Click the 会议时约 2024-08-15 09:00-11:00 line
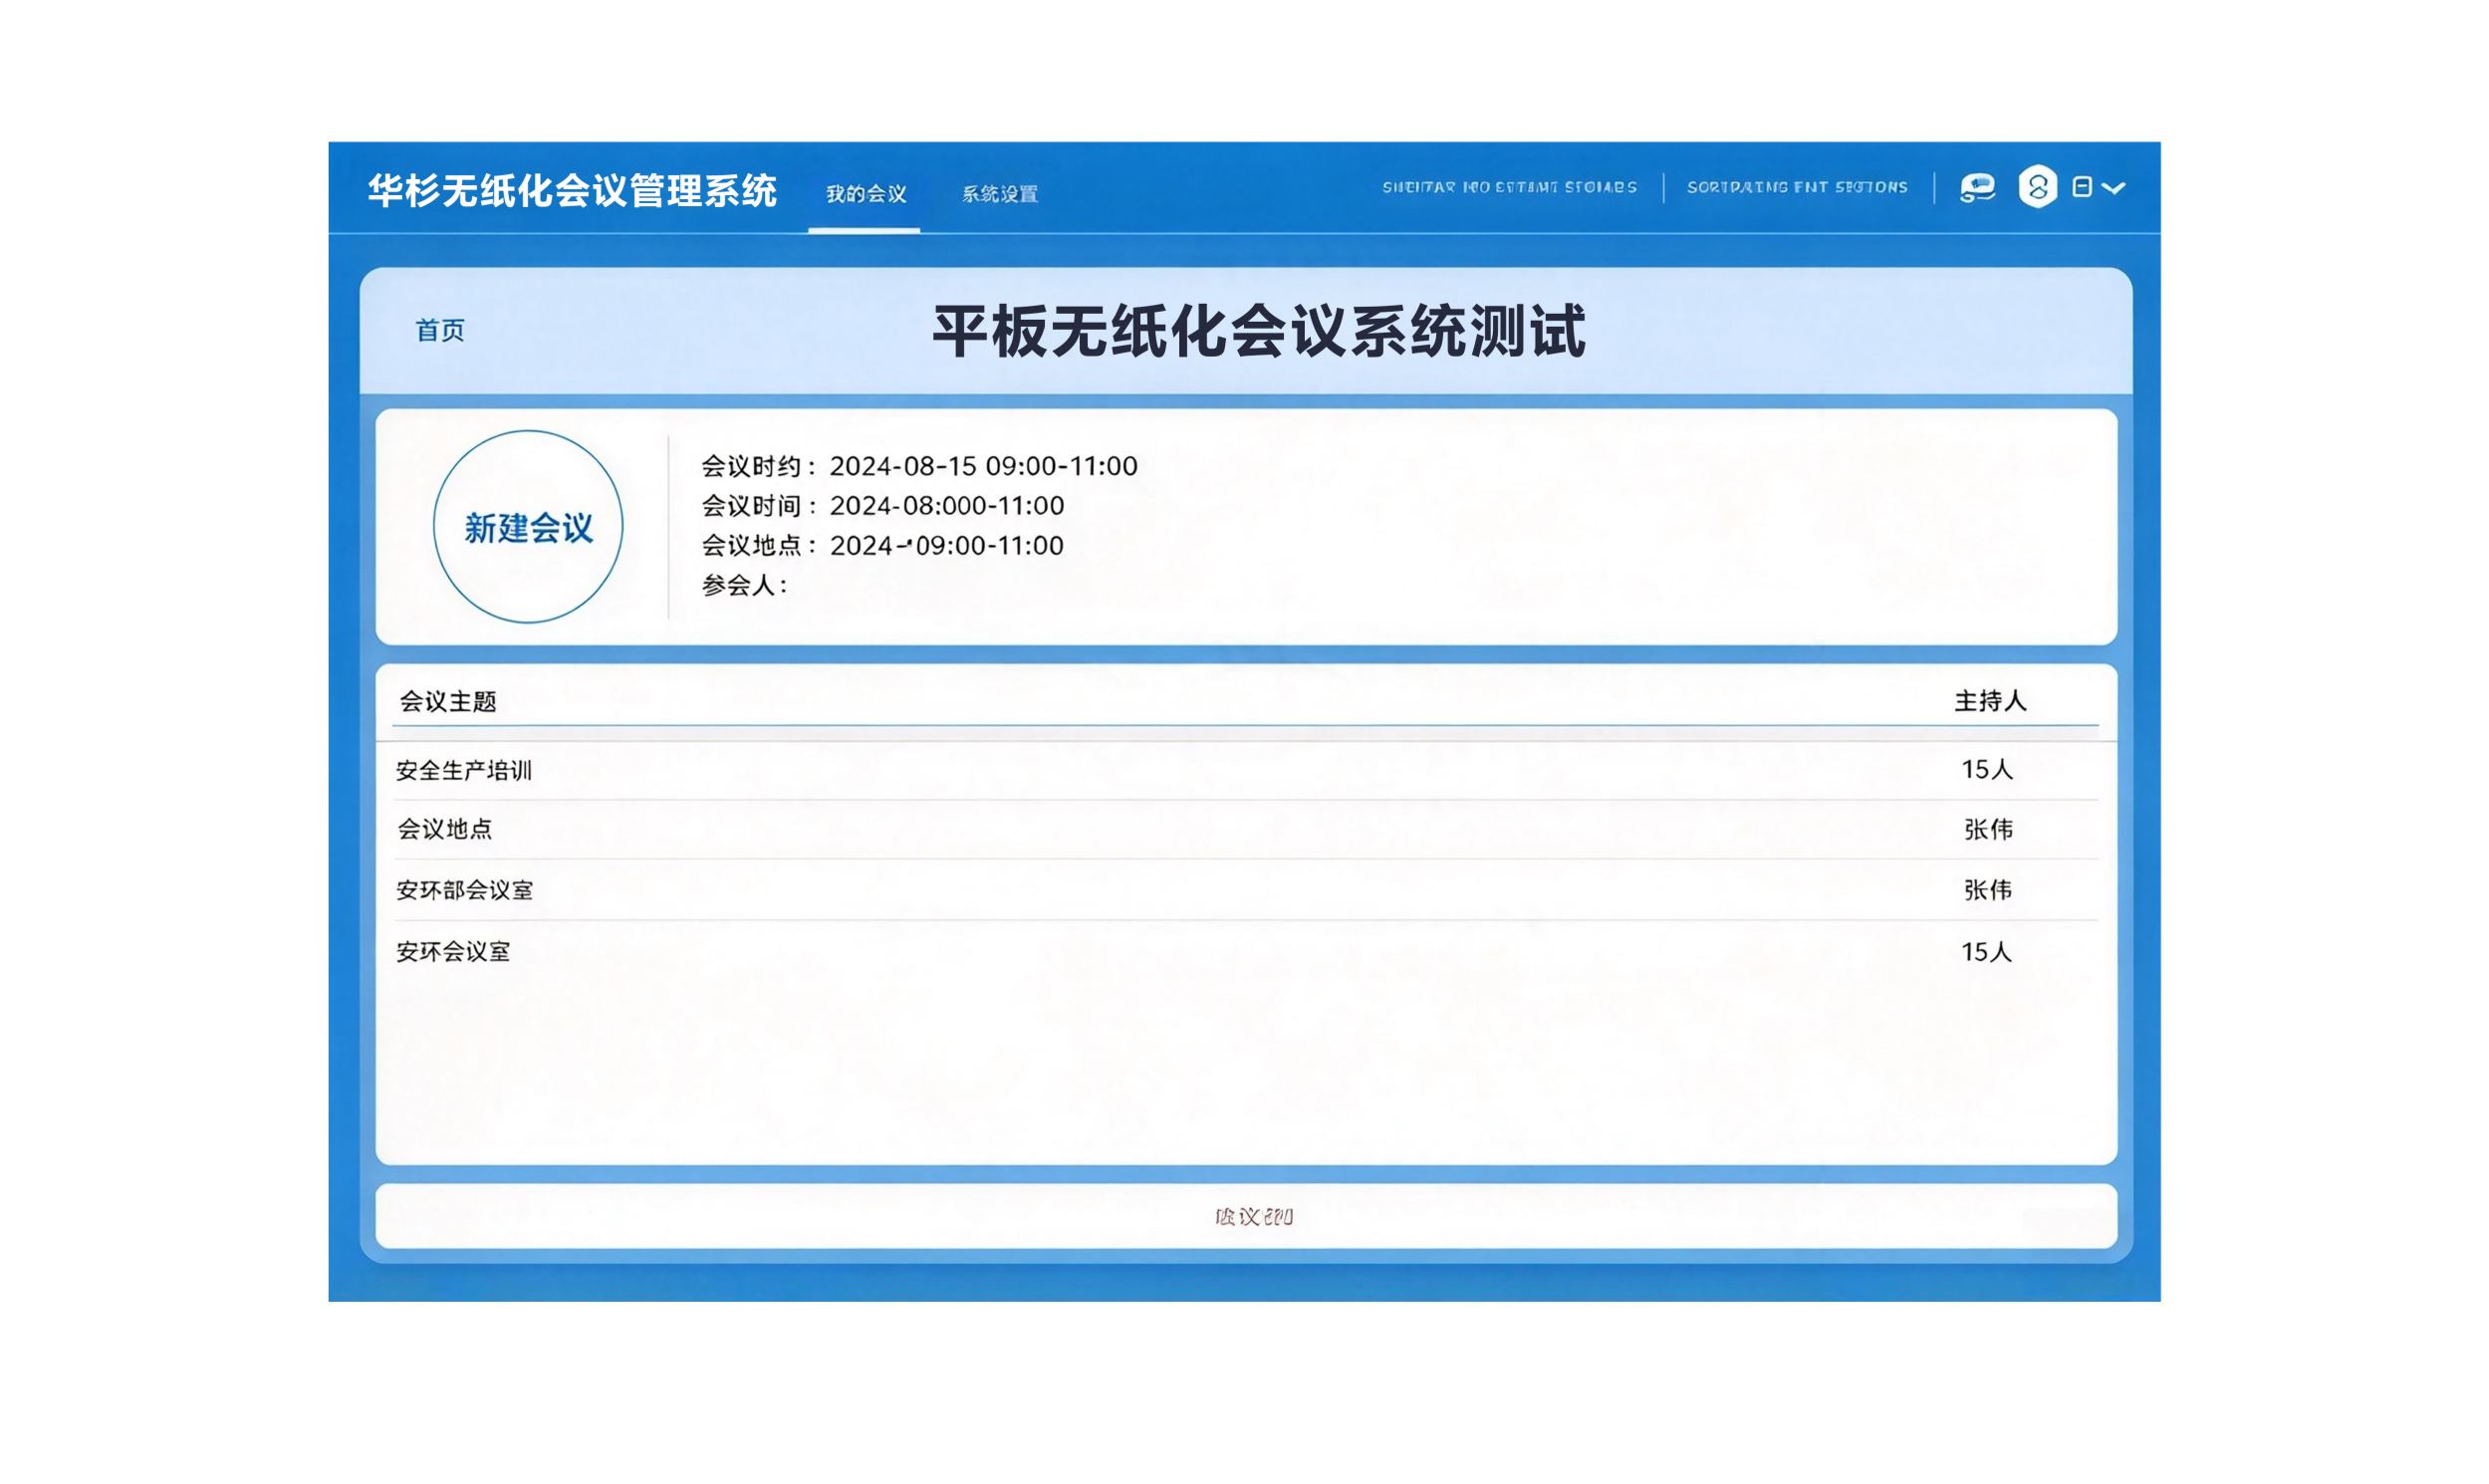Image resolution: width=2489 pixels, height=1484 pixels. 919,466
